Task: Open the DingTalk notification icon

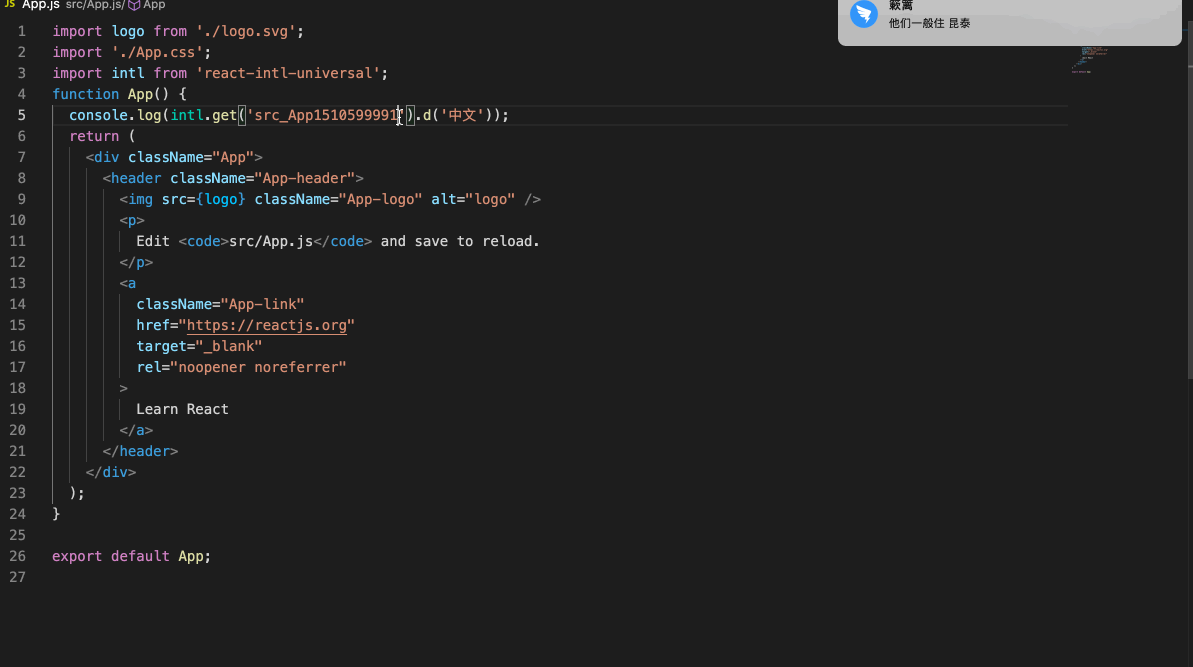Action: [x=864, y=14]
